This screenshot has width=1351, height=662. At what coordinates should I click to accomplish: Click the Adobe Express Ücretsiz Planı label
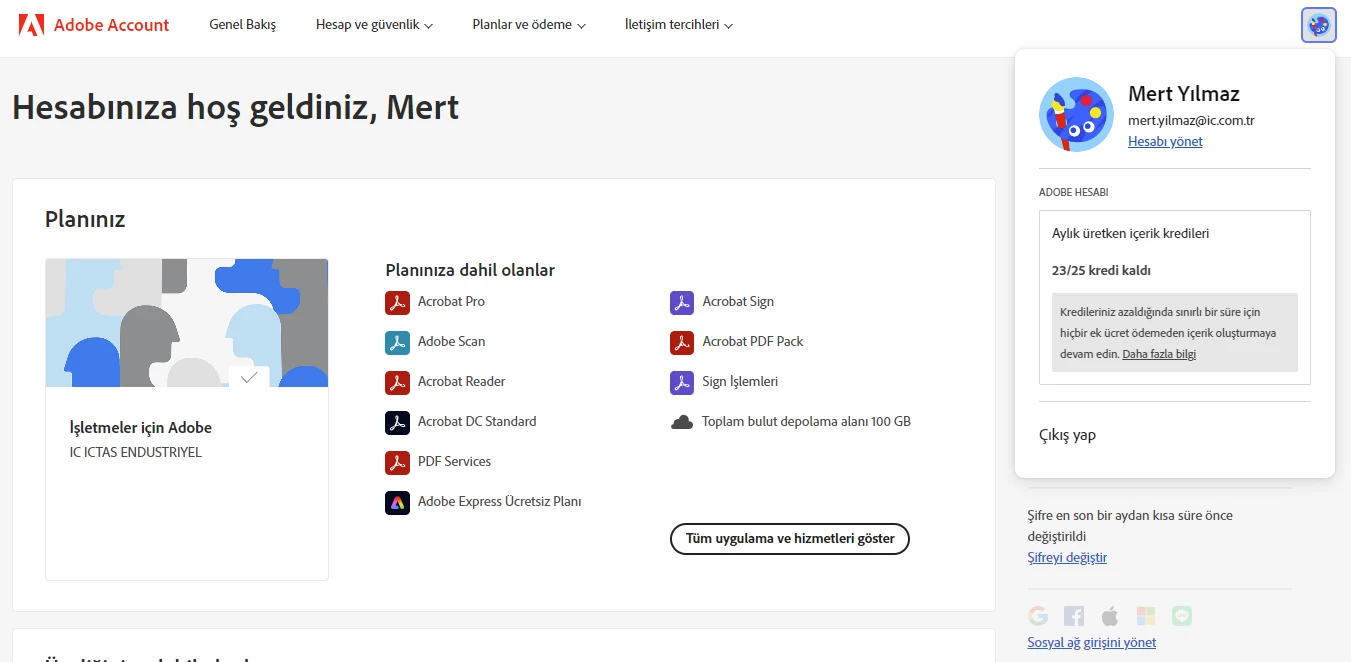pyautogui.click(x=499, y=502)
